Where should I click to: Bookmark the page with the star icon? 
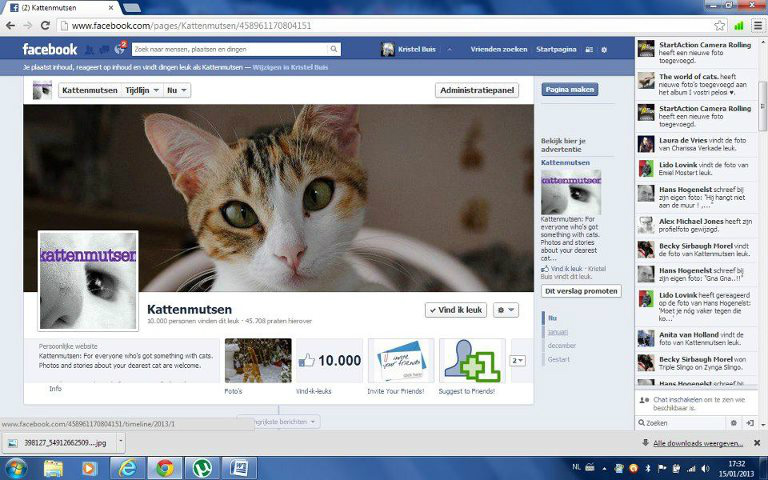pos(719,25)
